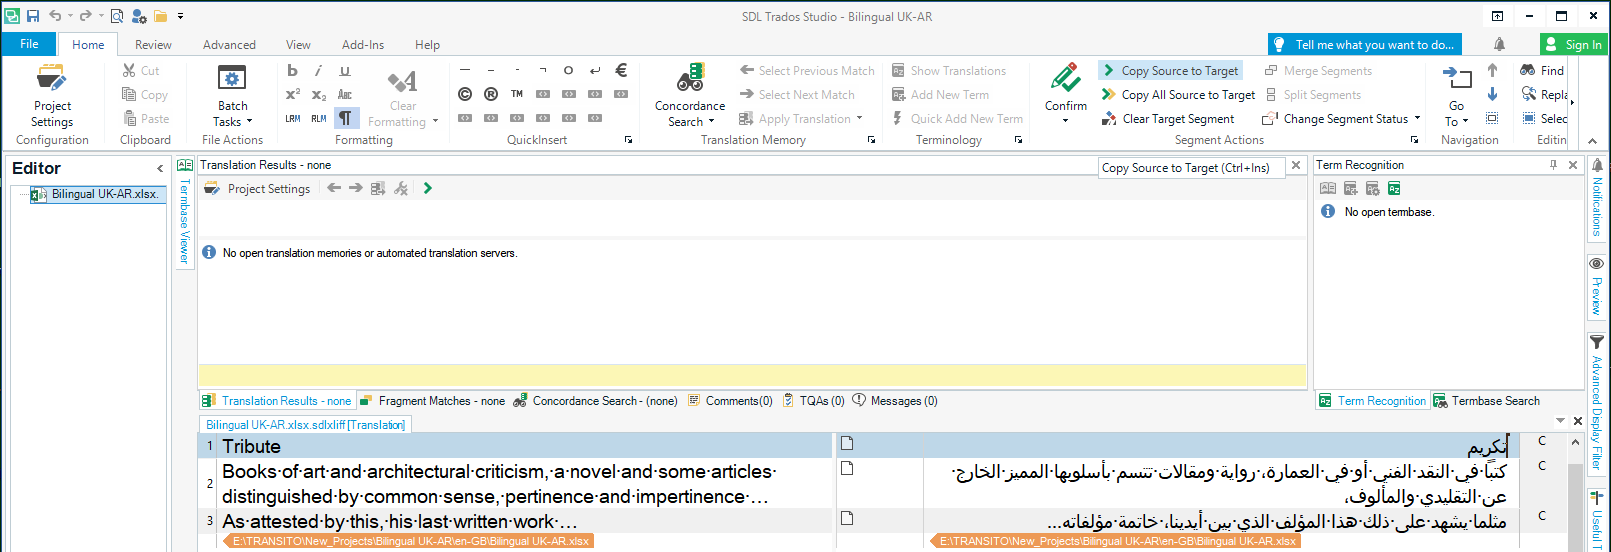Image resolution: width=1611 pixels, height=552 pixels.
Task: Switch to the View ribbon tab
Action: pos(298,44)
